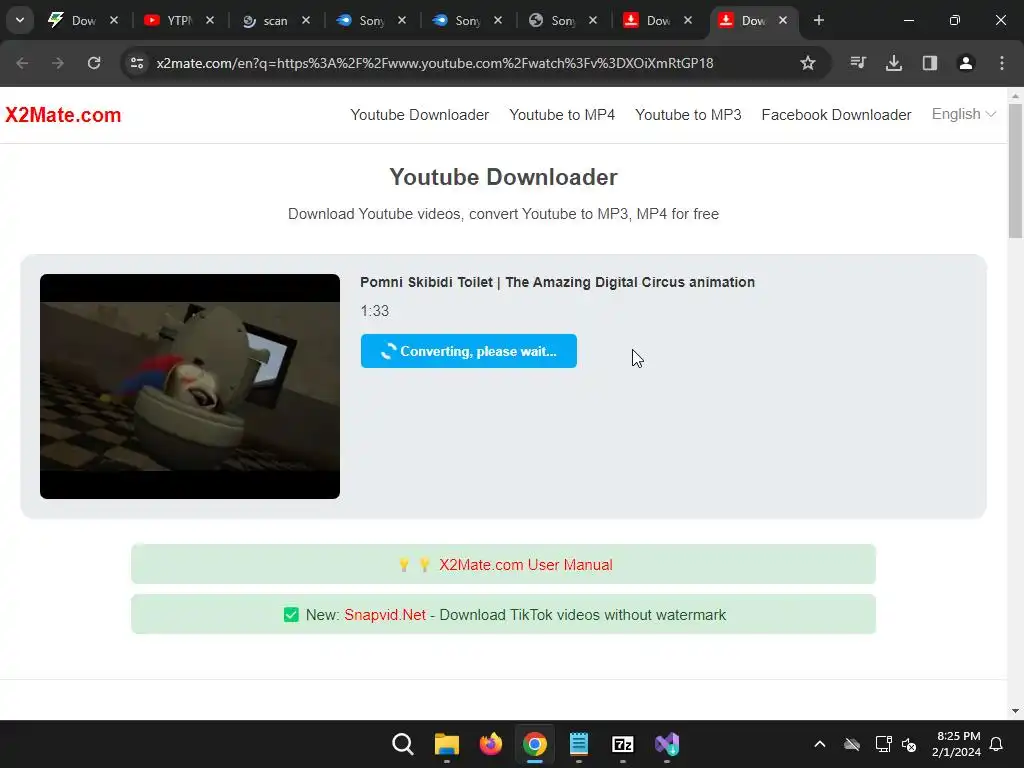Open Youtube to MP3 nav link
Viewport: 1024px width, 768px height.
tap(688, 115)
